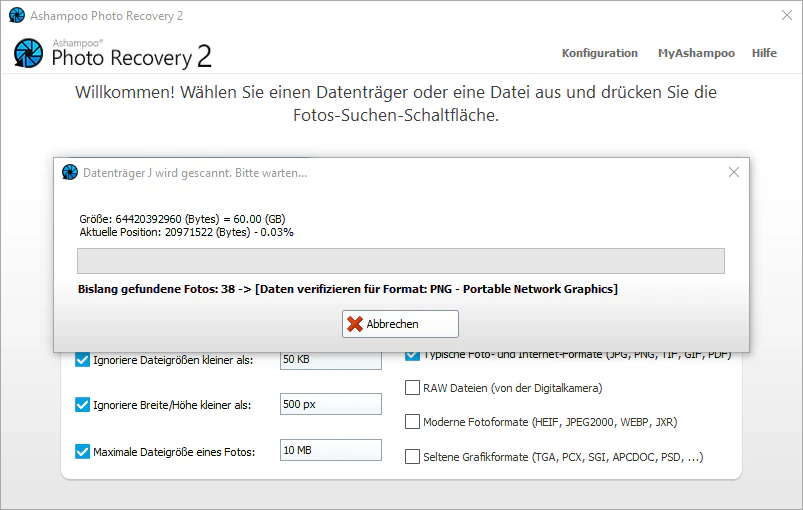The width and height of the screenshot is (803, 510).
Task: Check Moderne Fotoformate option
Action: point(412,422)
